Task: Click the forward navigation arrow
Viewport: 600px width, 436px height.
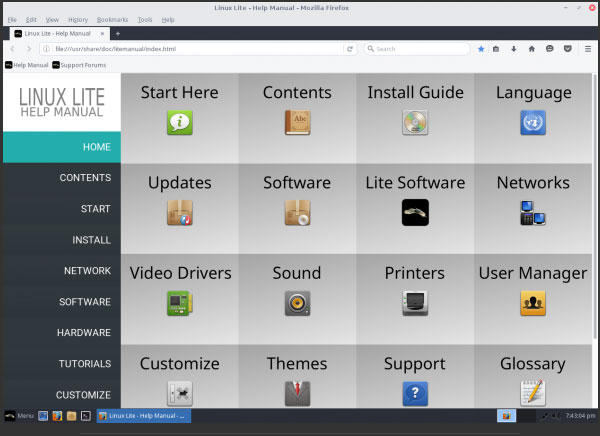Action: (x=29, y=49)
